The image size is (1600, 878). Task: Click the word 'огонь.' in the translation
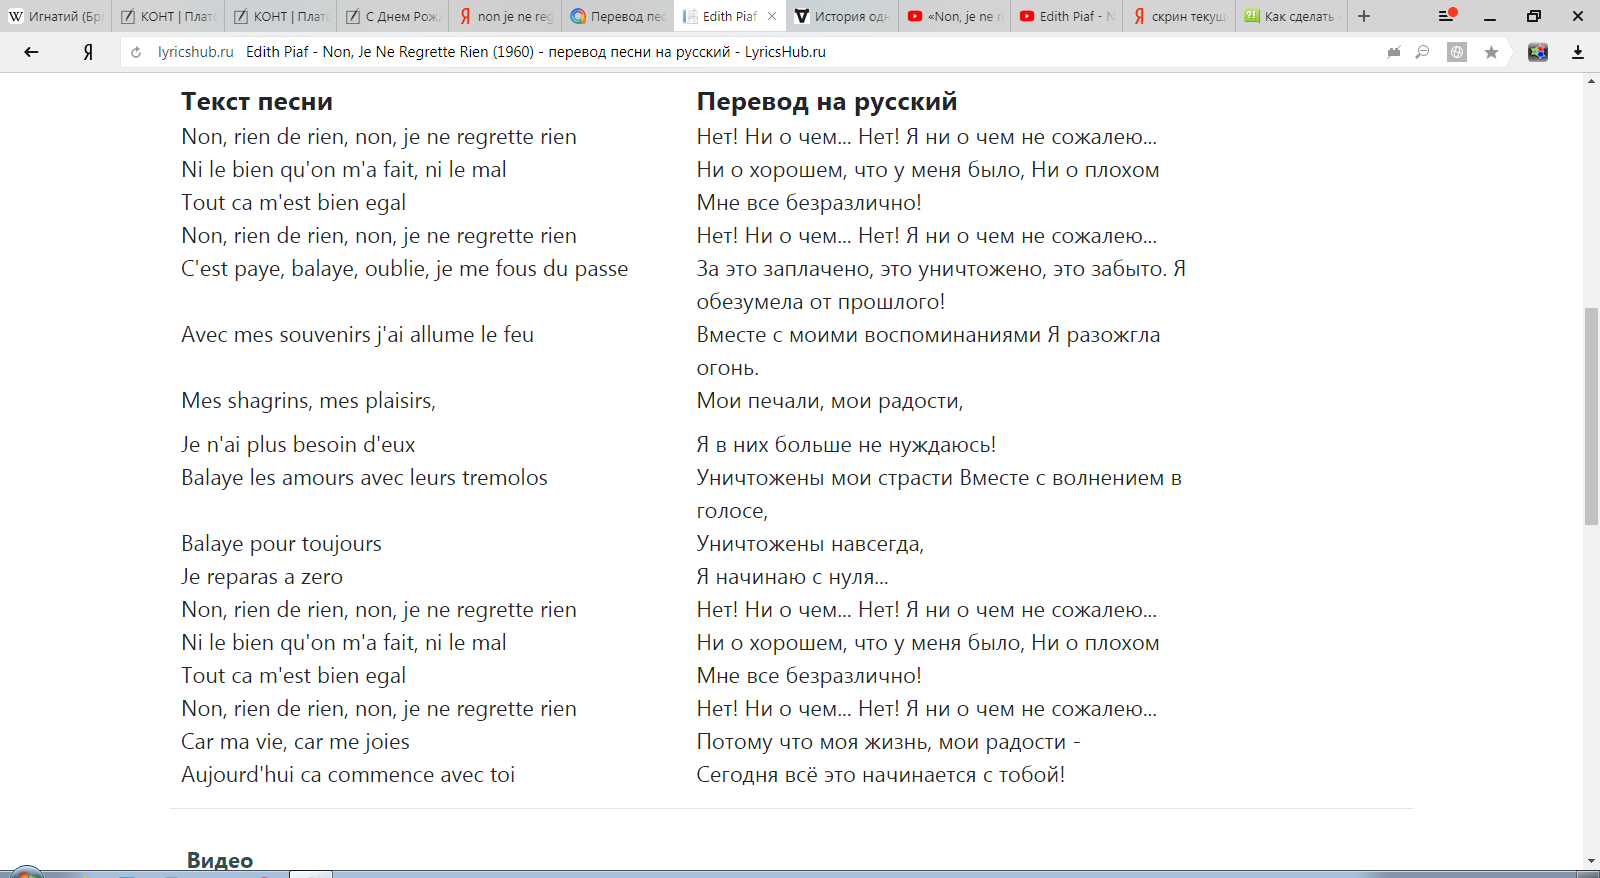pos(728,368)
